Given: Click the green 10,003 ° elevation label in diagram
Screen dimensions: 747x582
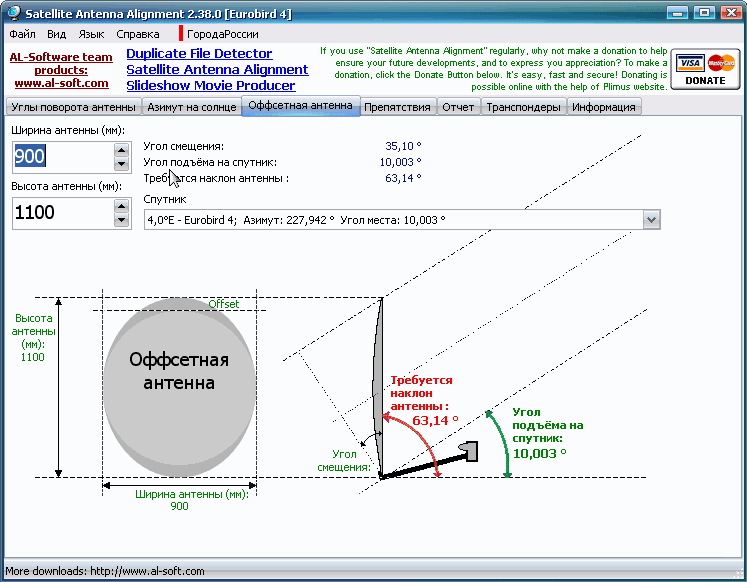Looking at the screenshot, I should [539, 453].
